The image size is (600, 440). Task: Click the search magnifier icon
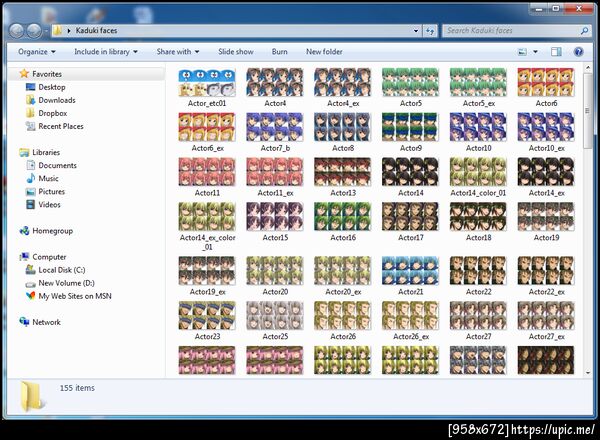click(584, 31)
